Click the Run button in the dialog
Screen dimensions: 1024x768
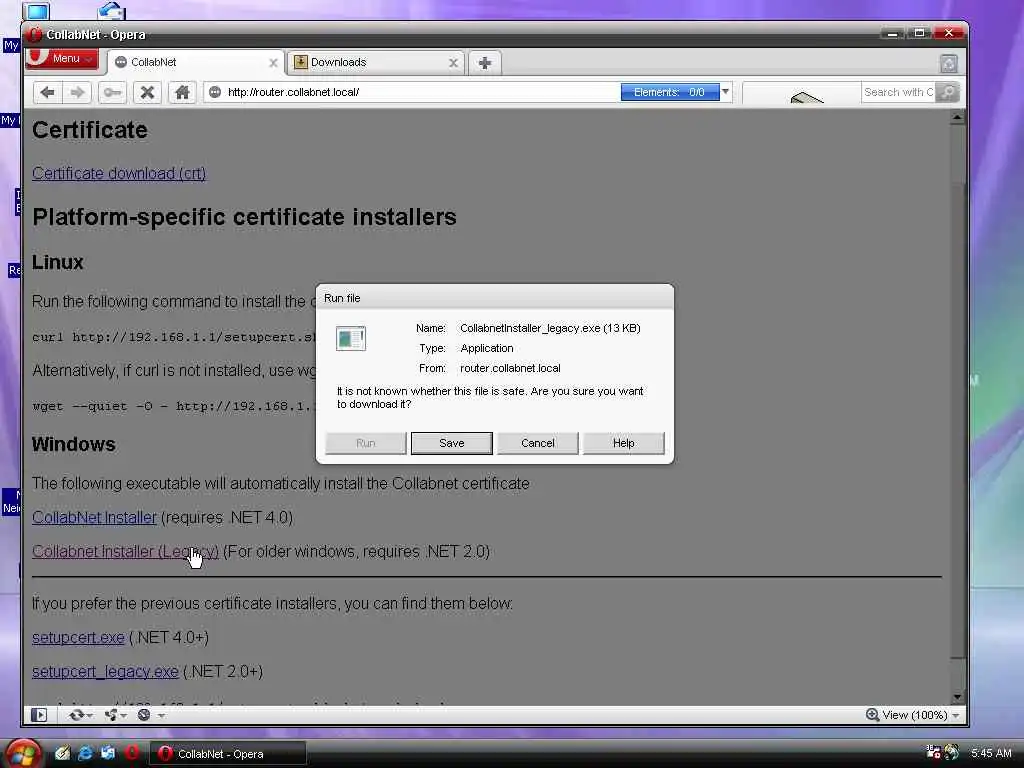(x=366, y=443)
